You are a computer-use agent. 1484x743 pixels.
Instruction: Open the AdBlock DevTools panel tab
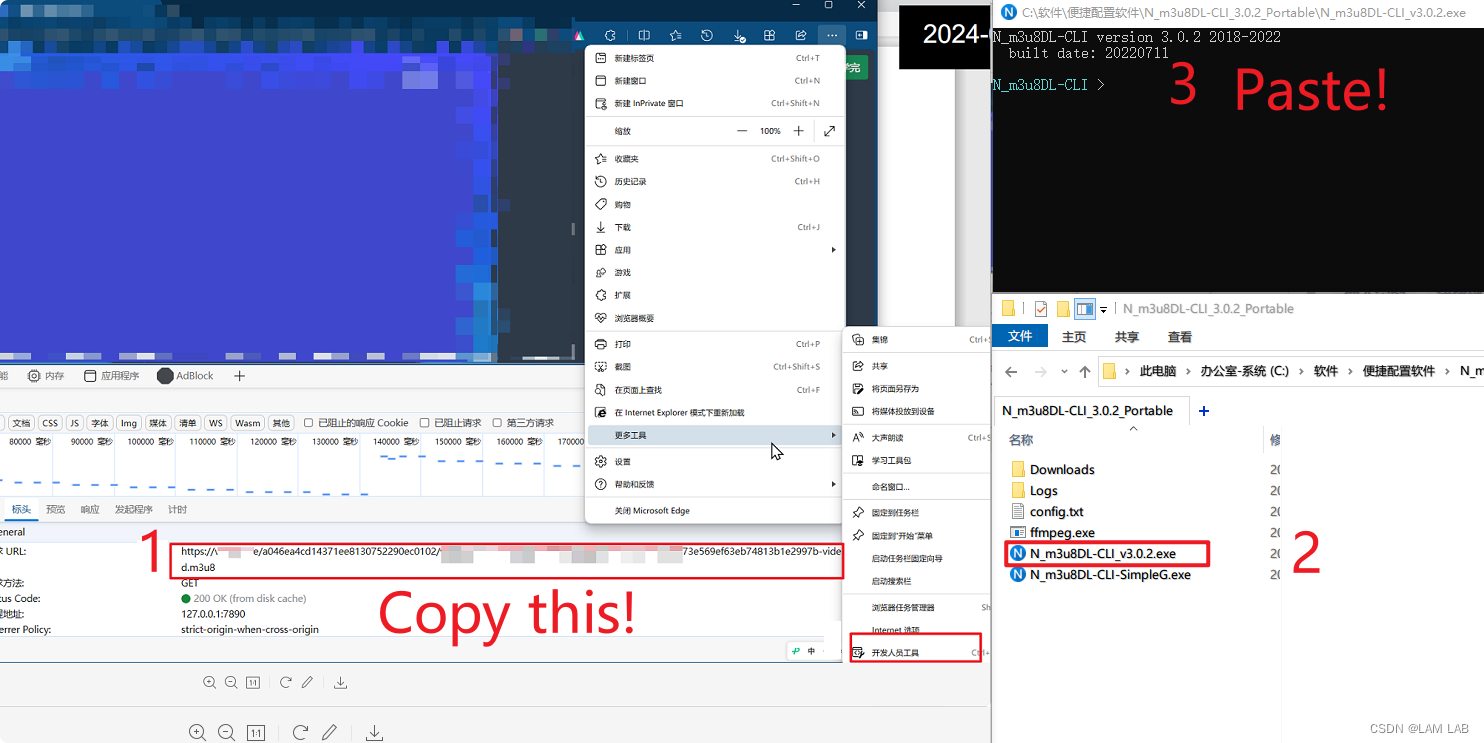click(186, 376)
